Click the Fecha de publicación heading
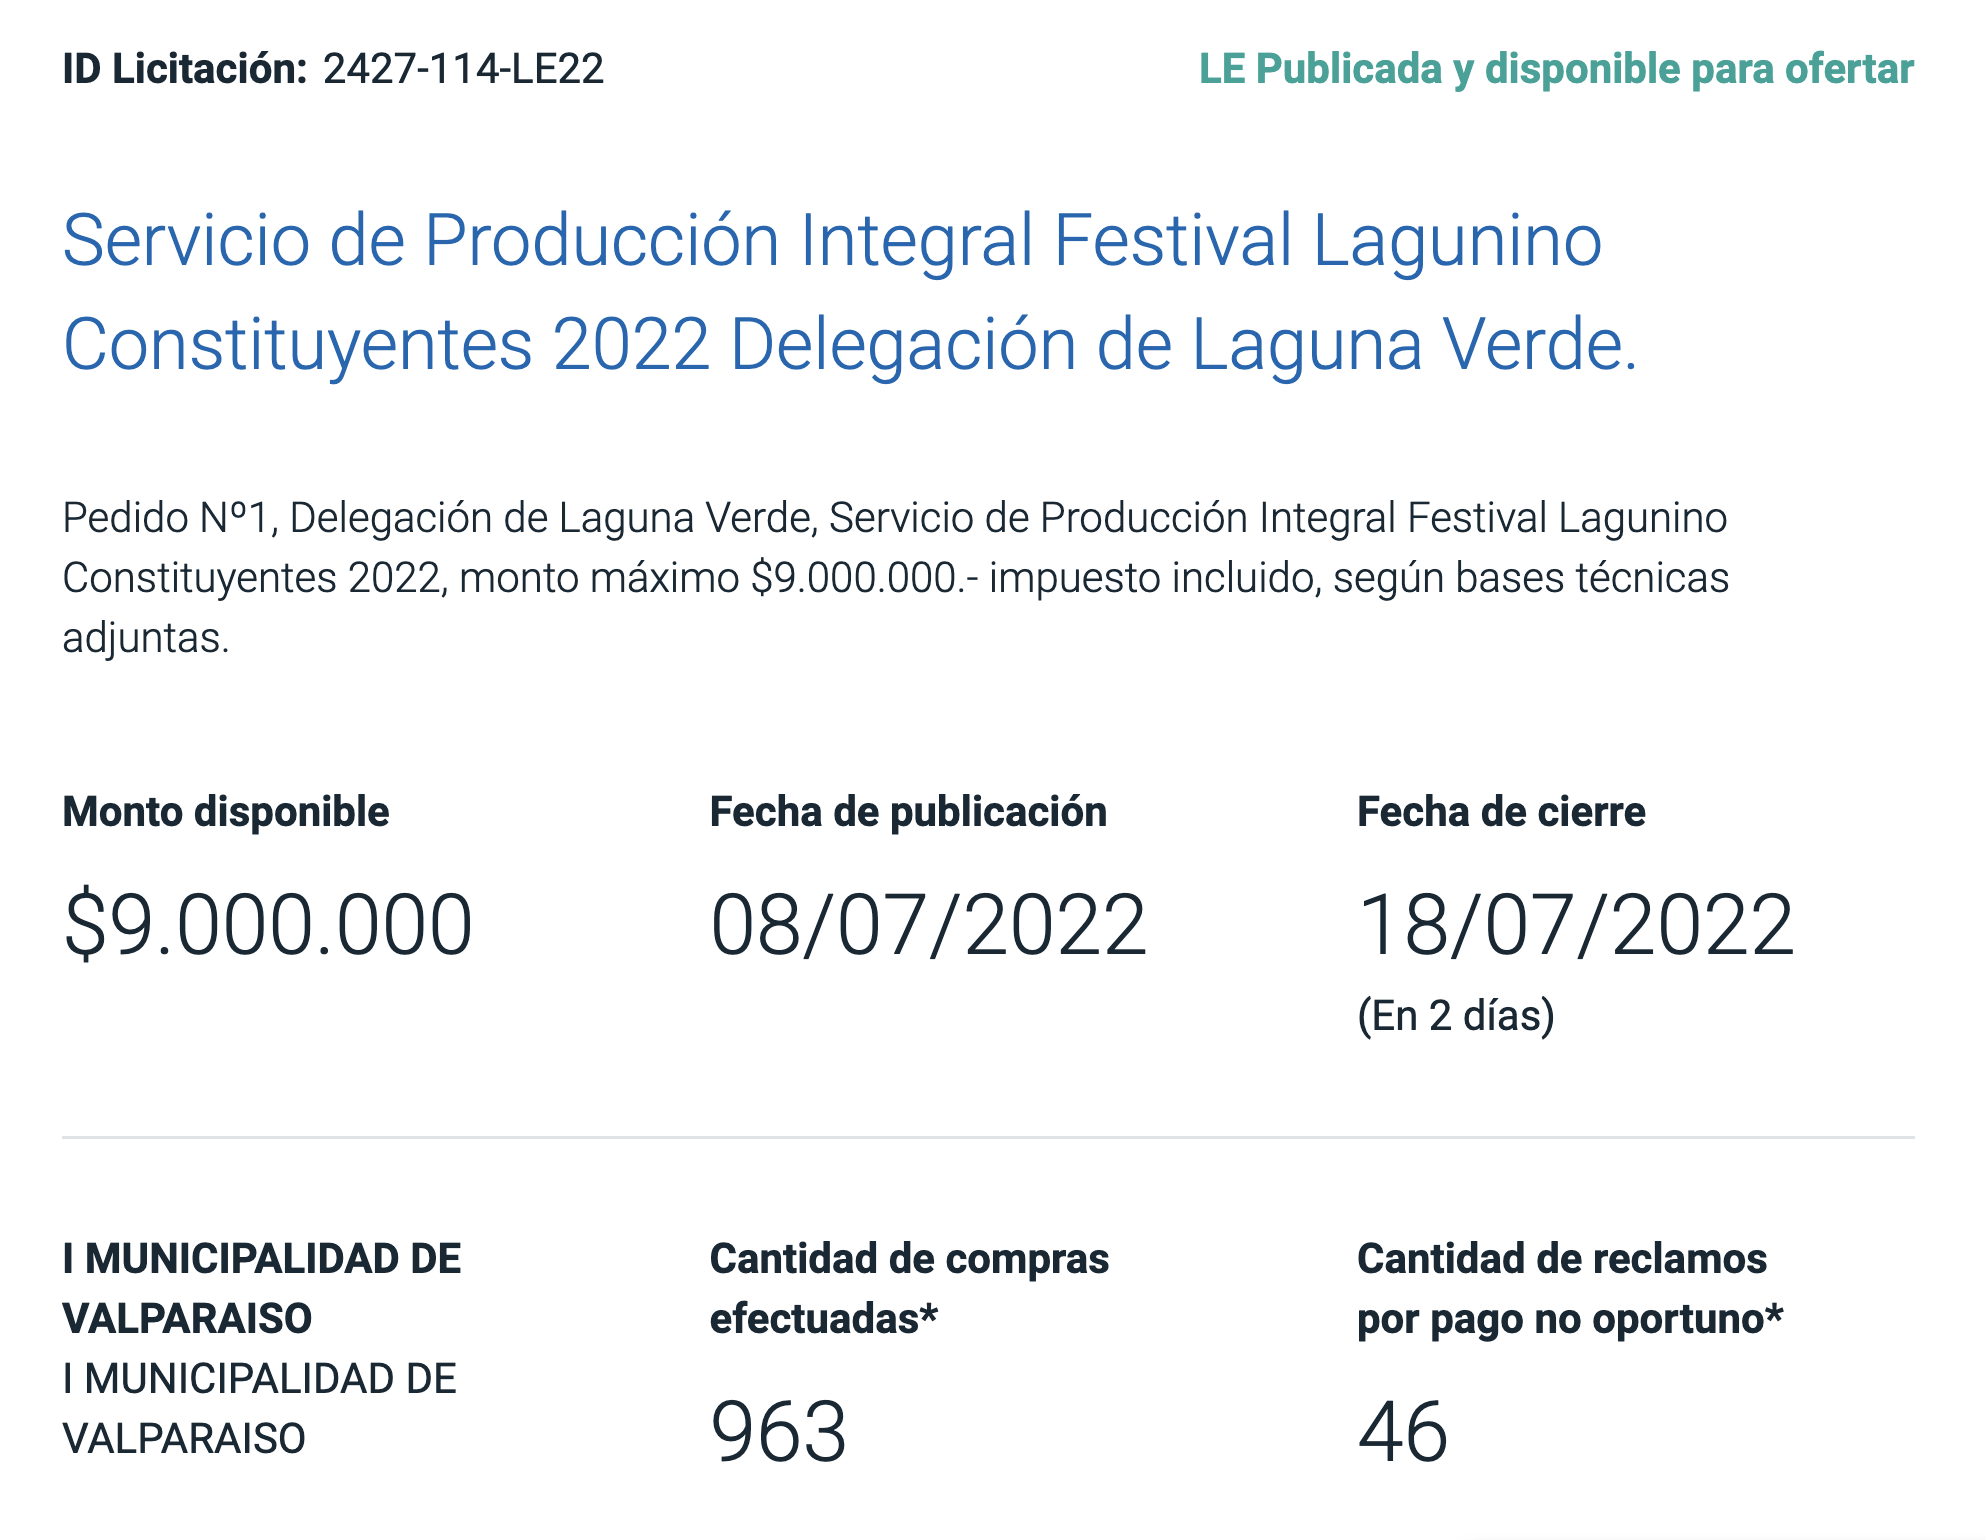The image size is (1986, 1540). point(908,811)
